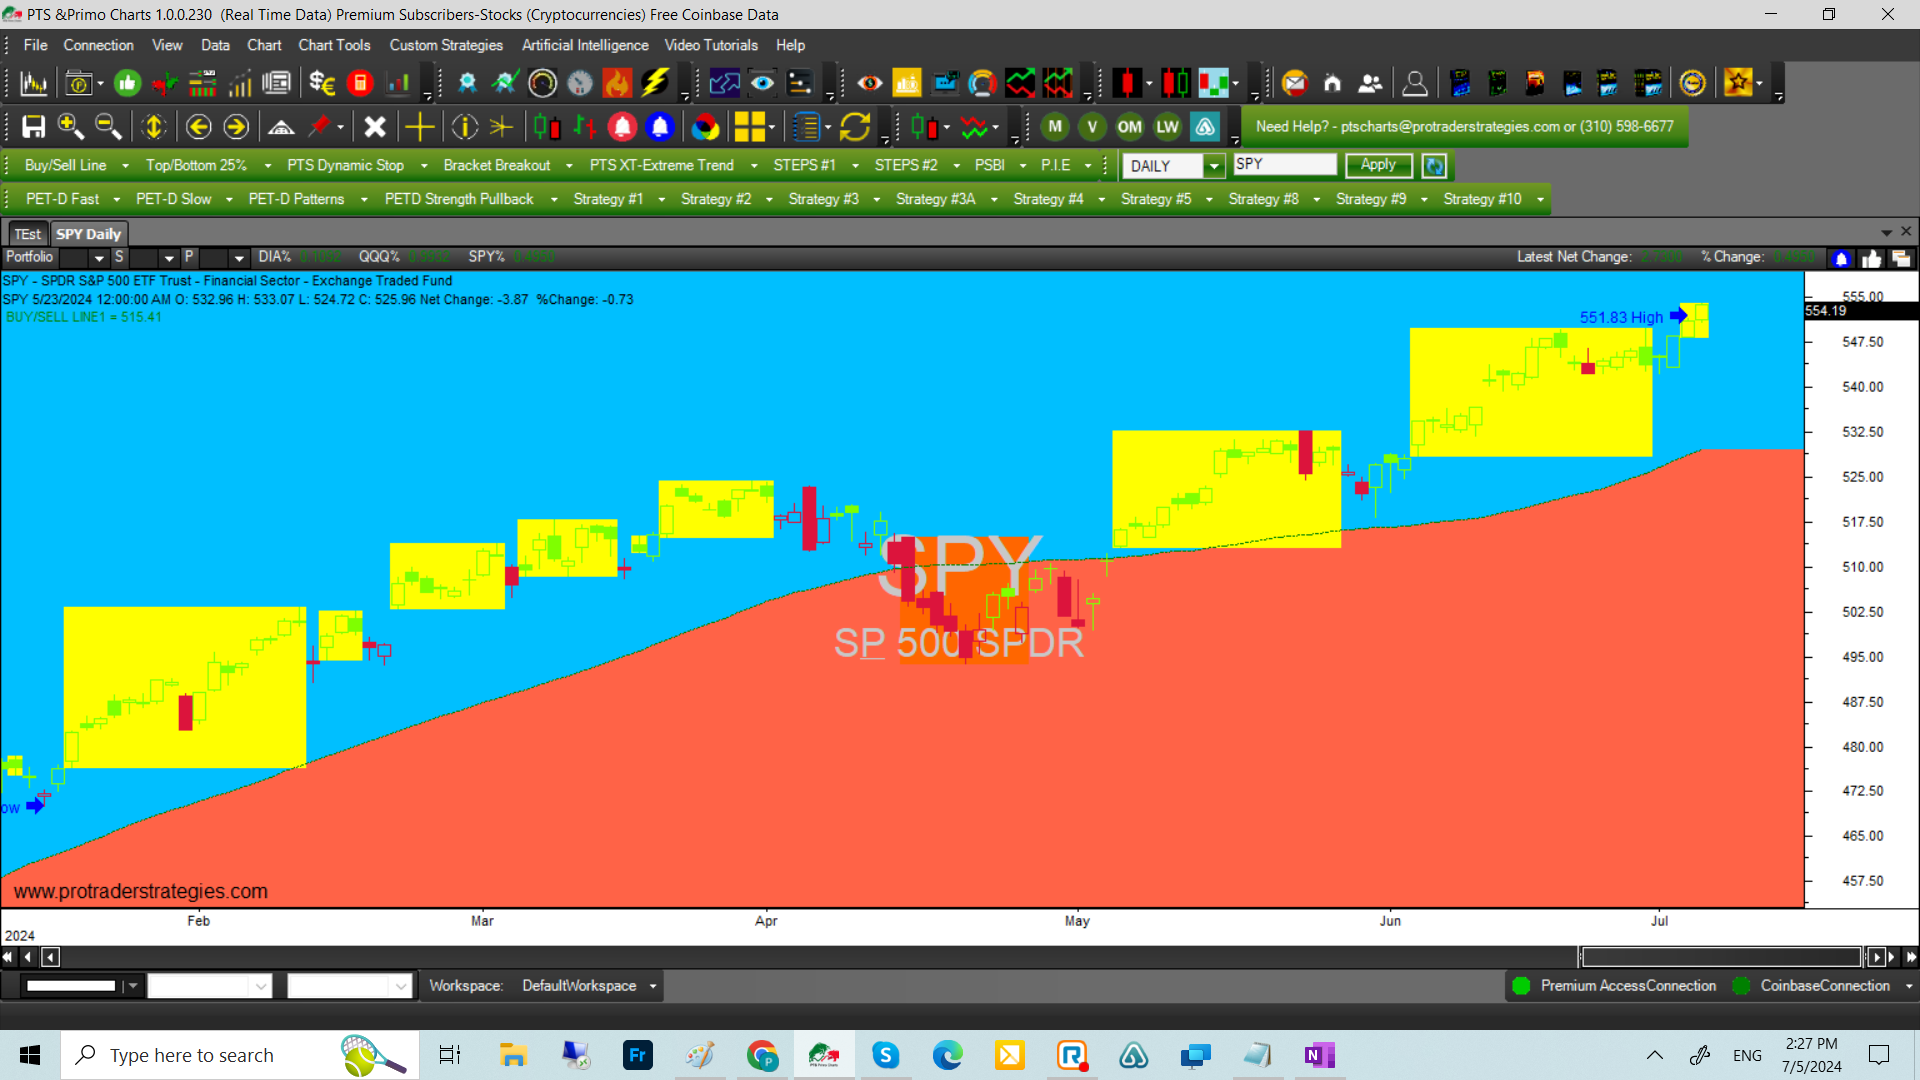The image size is (1920, 1080).
Task: Open the DAILY timeframe combo box
Action: [x=1173, y=166]
